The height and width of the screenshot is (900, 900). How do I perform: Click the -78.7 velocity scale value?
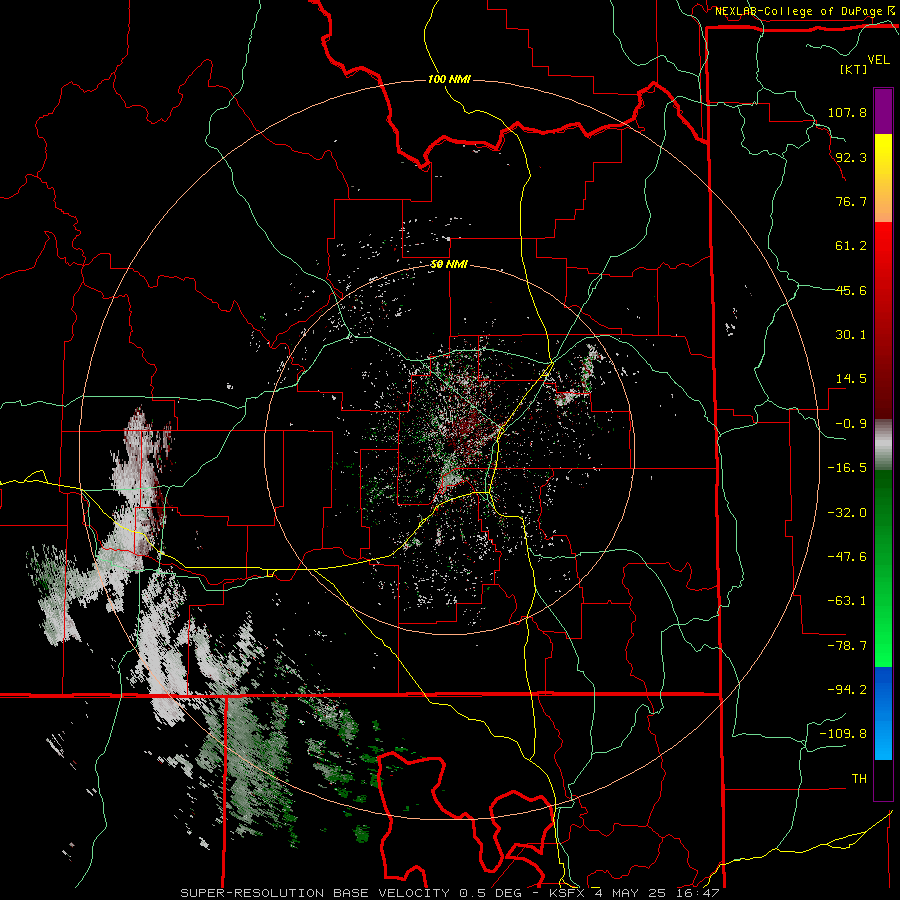[x=847, y=646]
